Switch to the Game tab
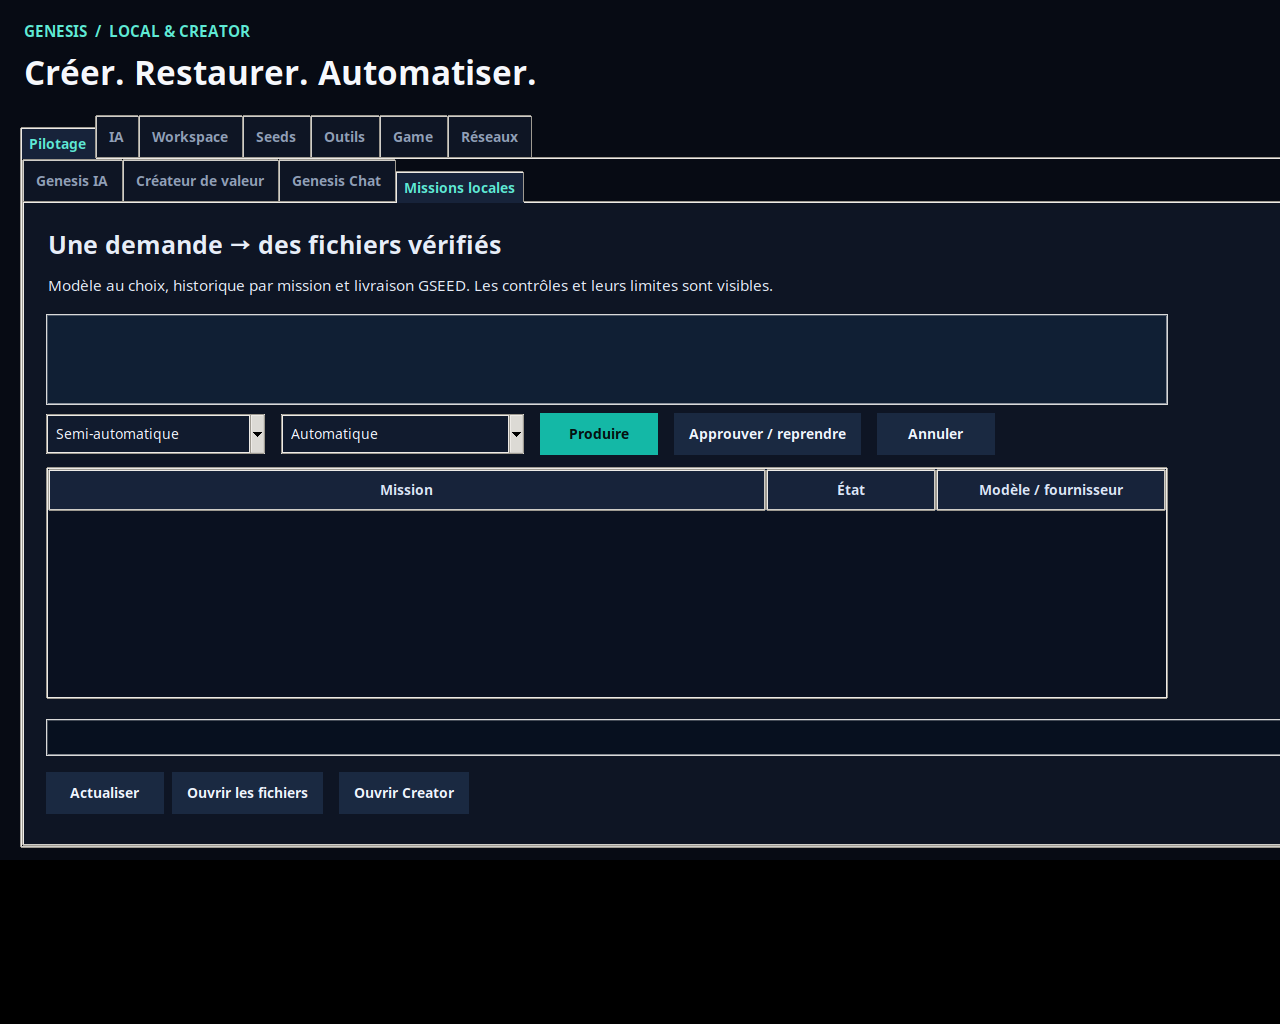 (x=413, y=137)
